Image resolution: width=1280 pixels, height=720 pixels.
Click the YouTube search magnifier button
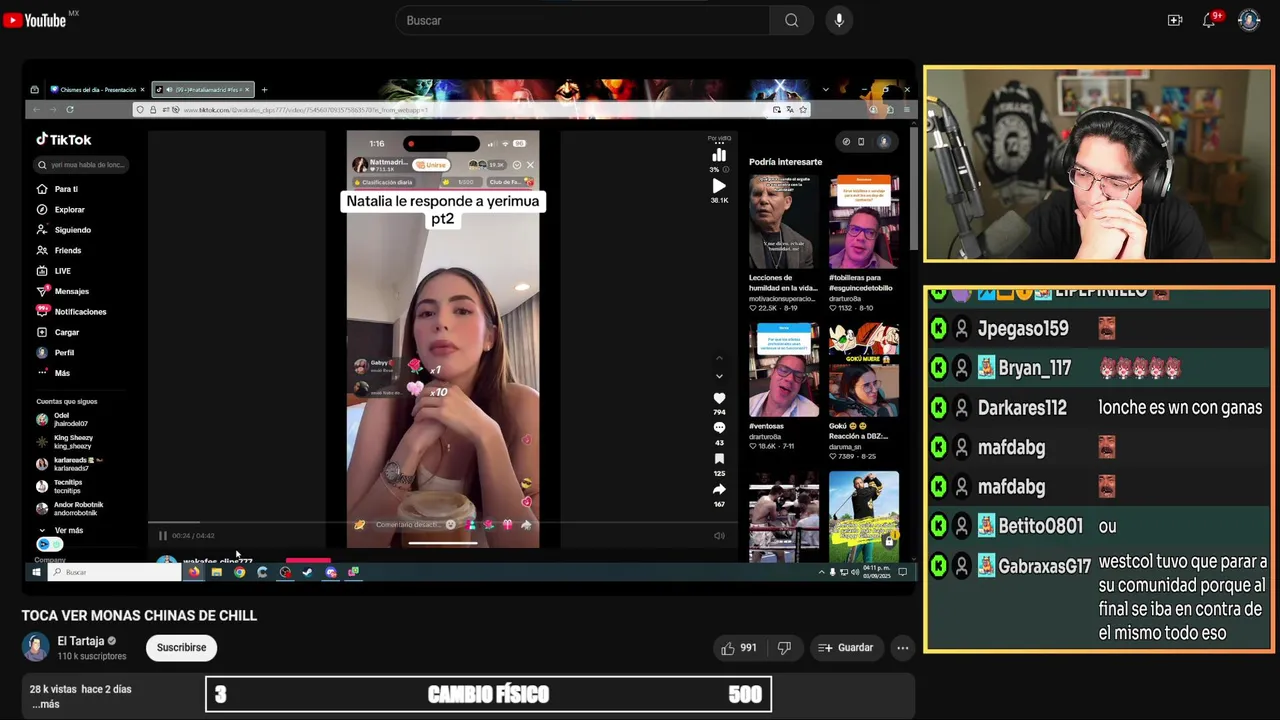(791, 20)
